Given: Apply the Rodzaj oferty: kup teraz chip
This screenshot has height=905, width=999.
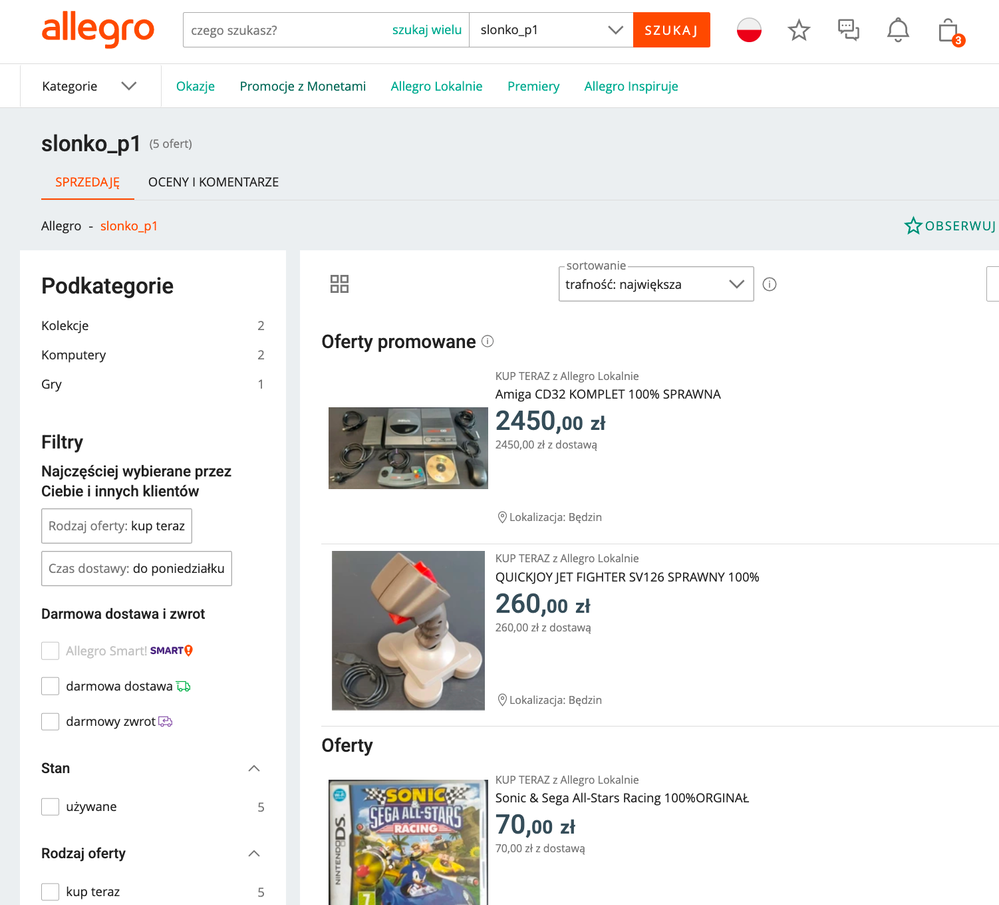Looking at the screenshot, I should [117, 526].
